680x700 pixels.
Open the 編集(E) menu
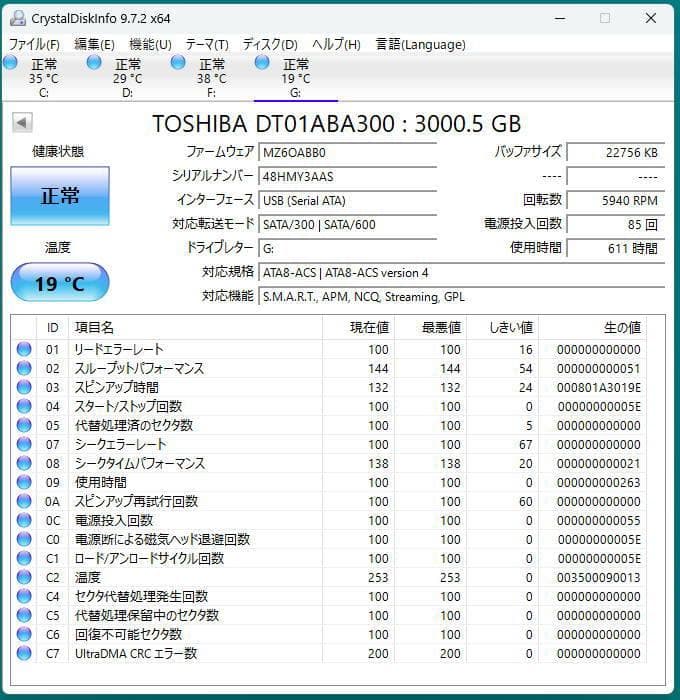(x=94, y=44)
